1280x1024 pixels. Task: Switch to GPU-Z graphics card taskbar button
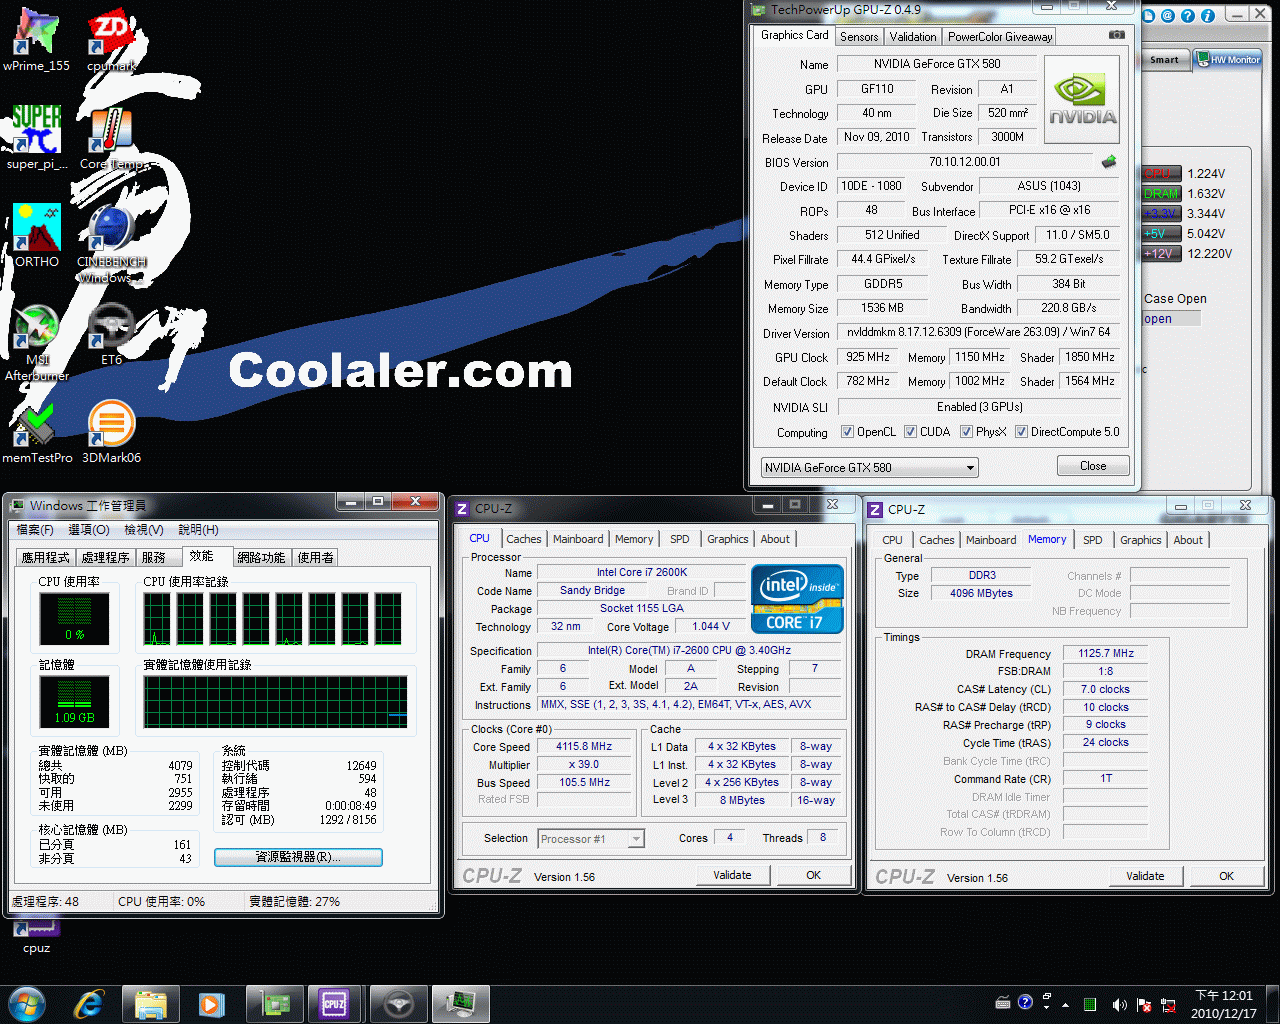[x=274, y=1004]
